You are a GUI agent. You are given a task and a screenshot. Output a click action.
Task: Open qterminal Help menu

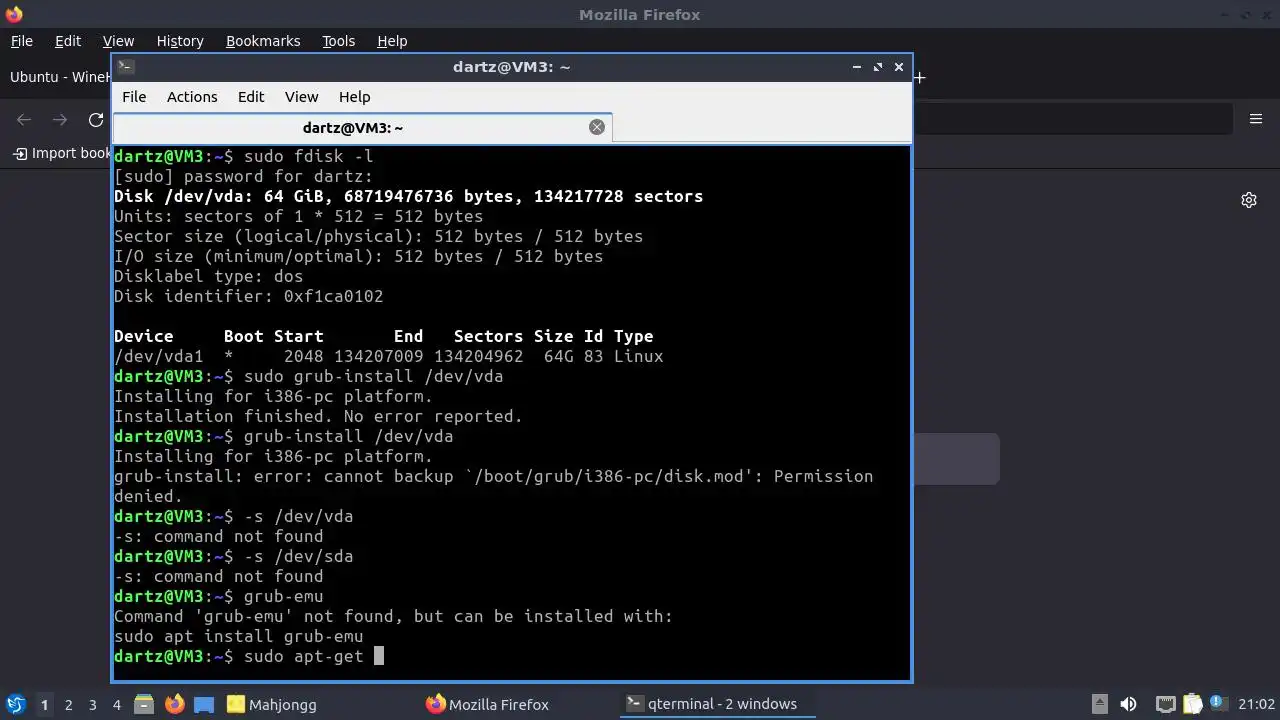click(355, 97)
